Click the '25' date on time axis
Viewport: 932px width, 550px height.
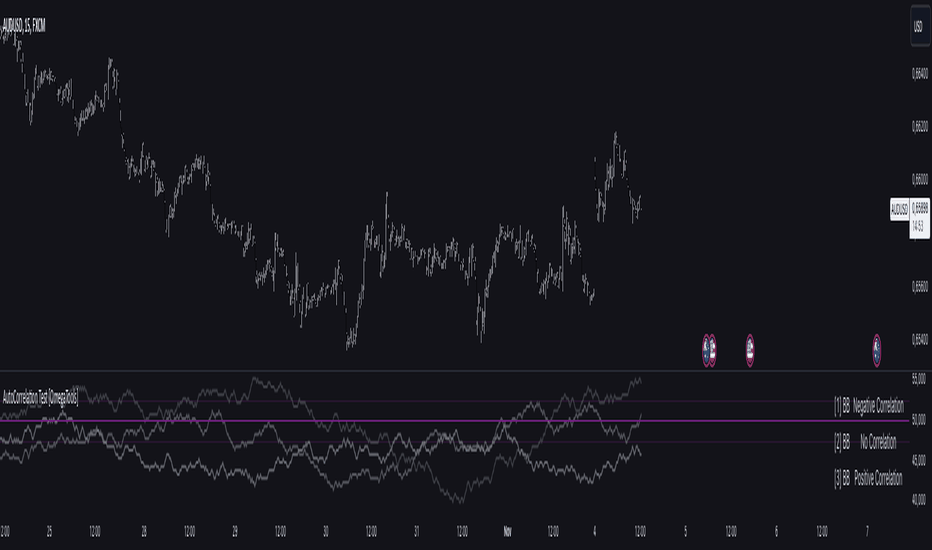tap(49, 531)
